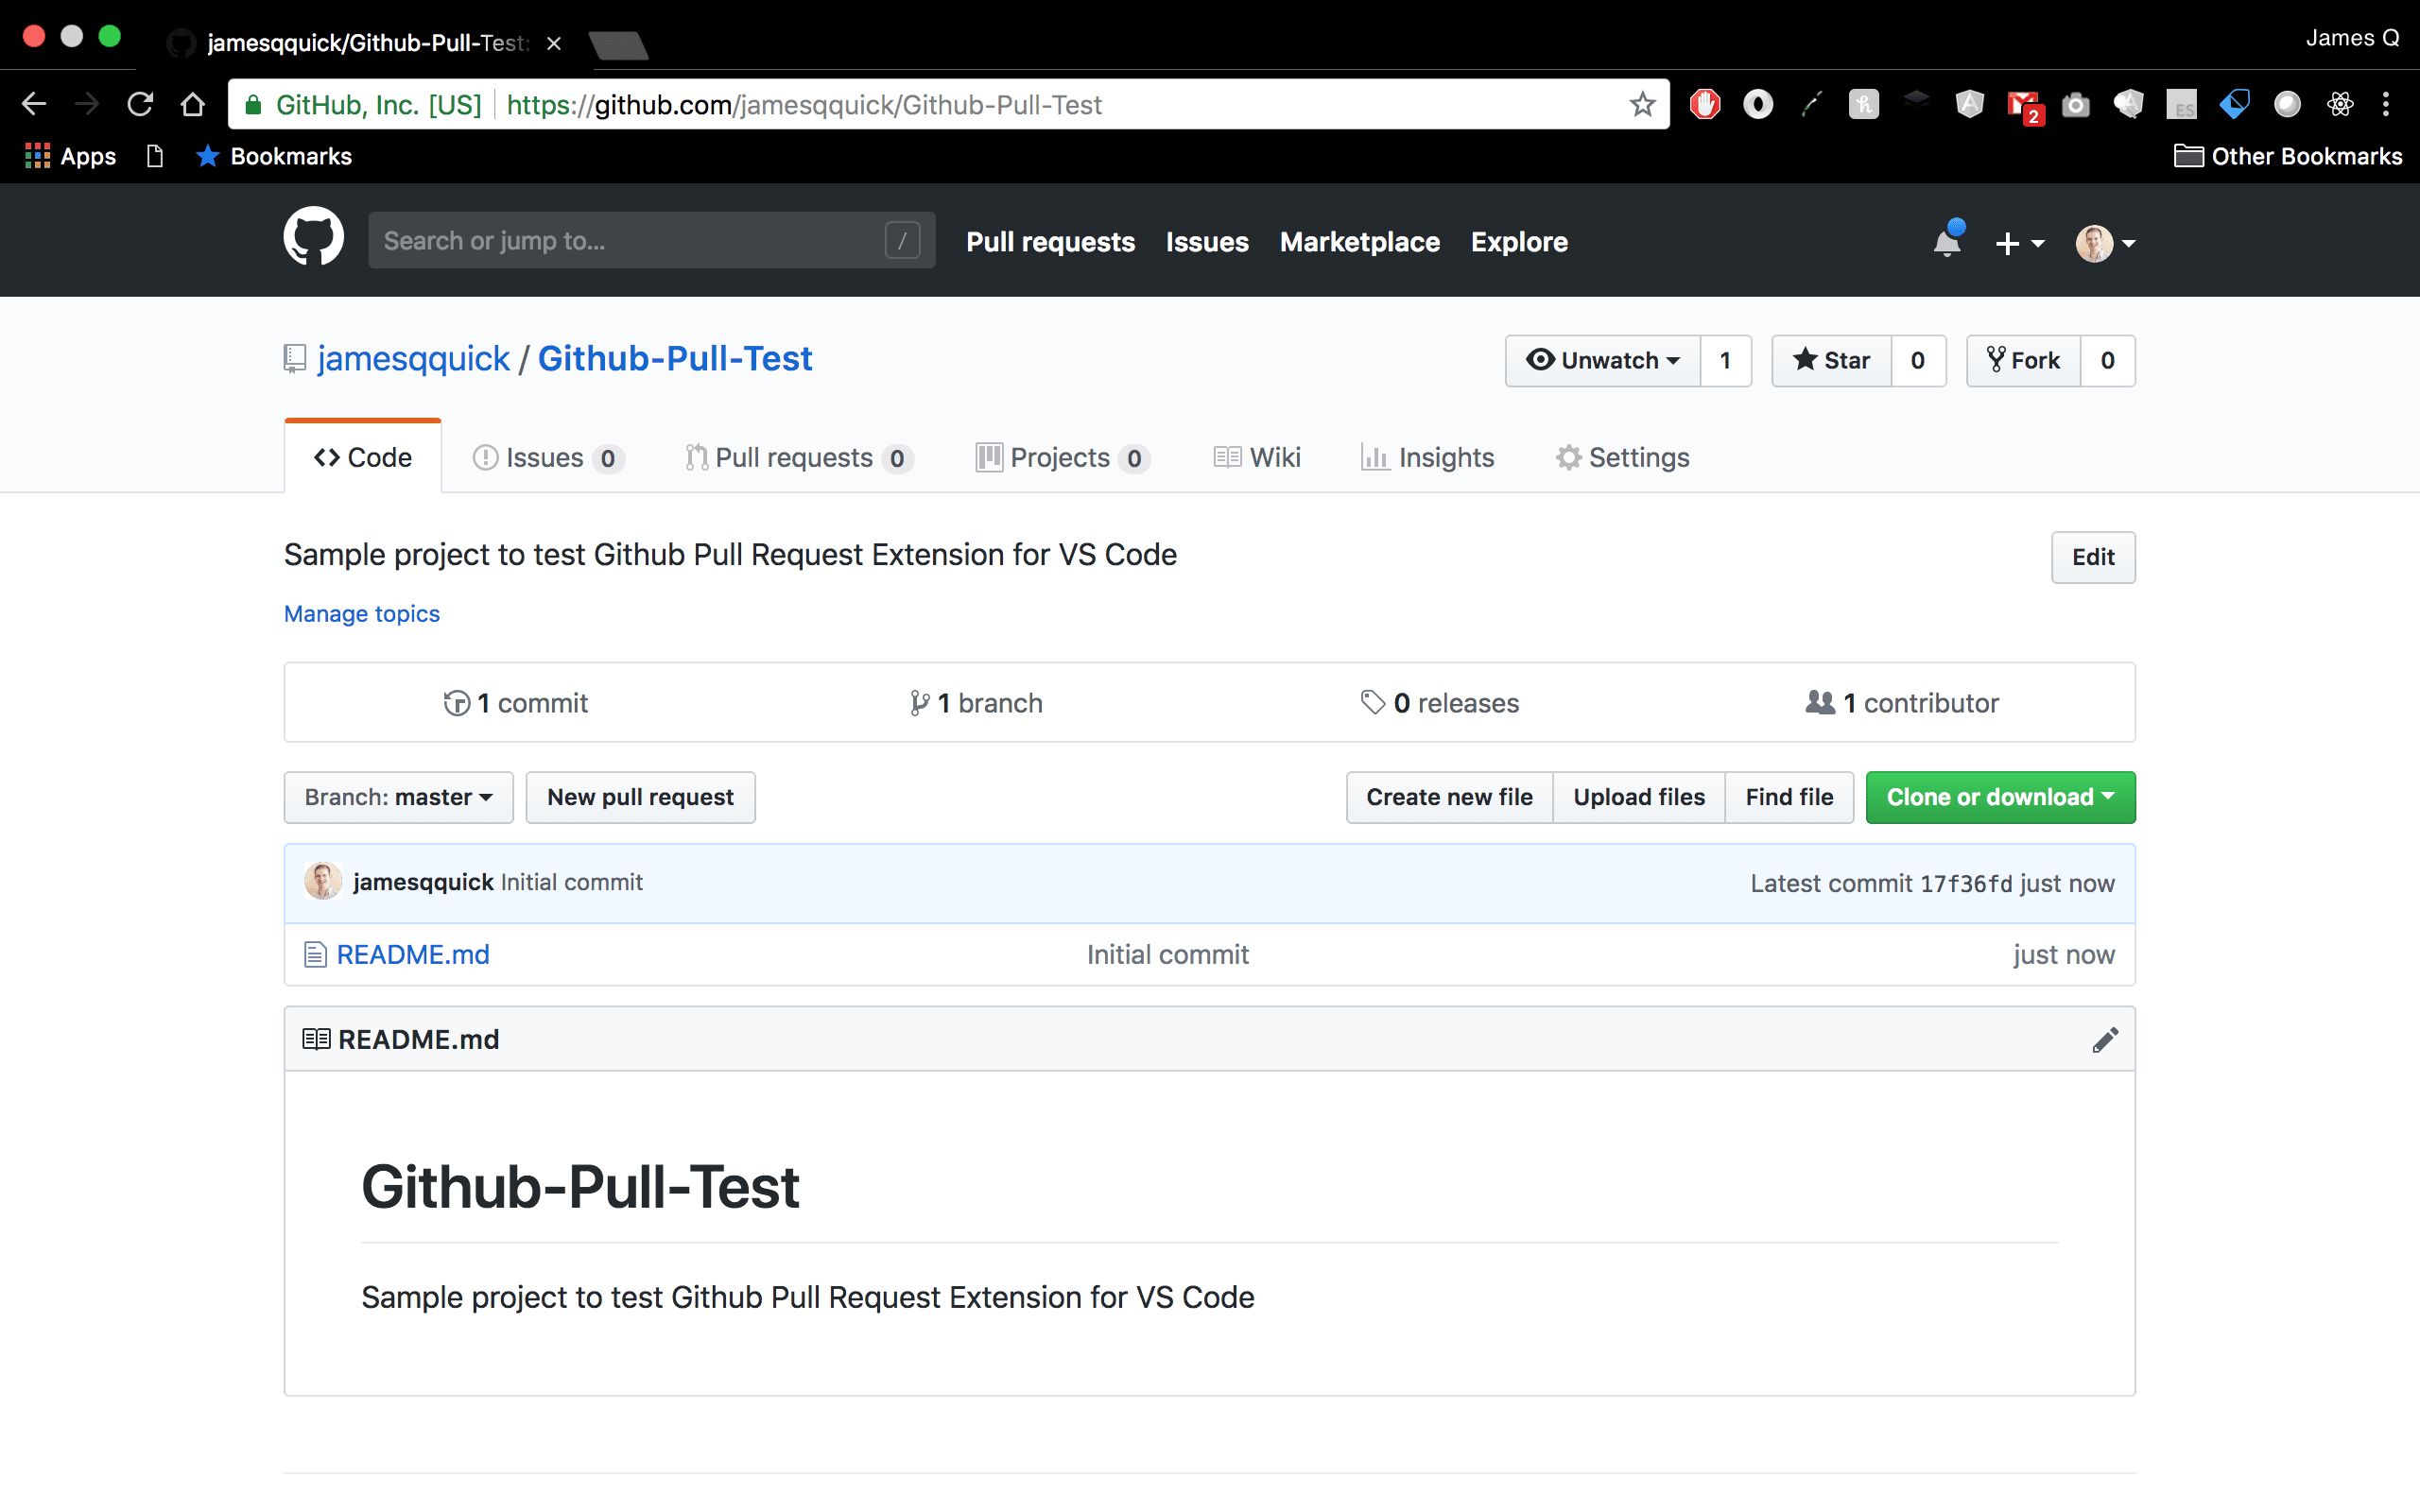The image size is (2420, 1512).
Task: Open Explore in the top navbar
Action: pos(1519,242)
